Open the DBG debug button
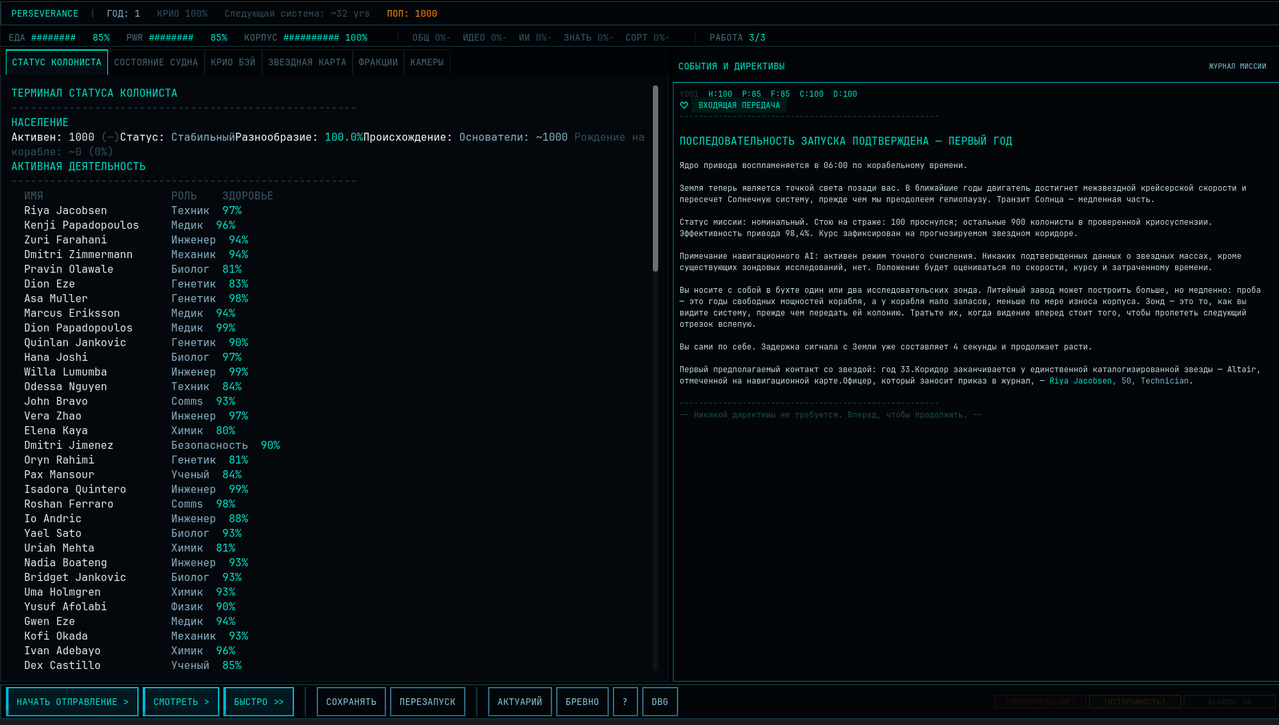Viewport: 1279px width, 725px height. click(x=660, y=702)
